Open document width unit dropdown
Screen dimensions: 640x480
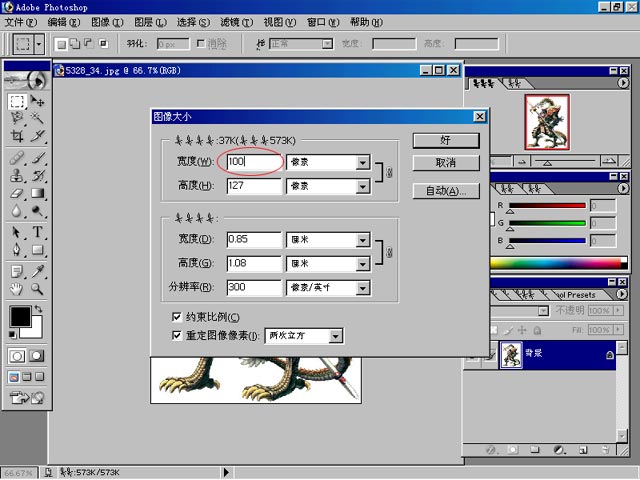tap(362, 240)
